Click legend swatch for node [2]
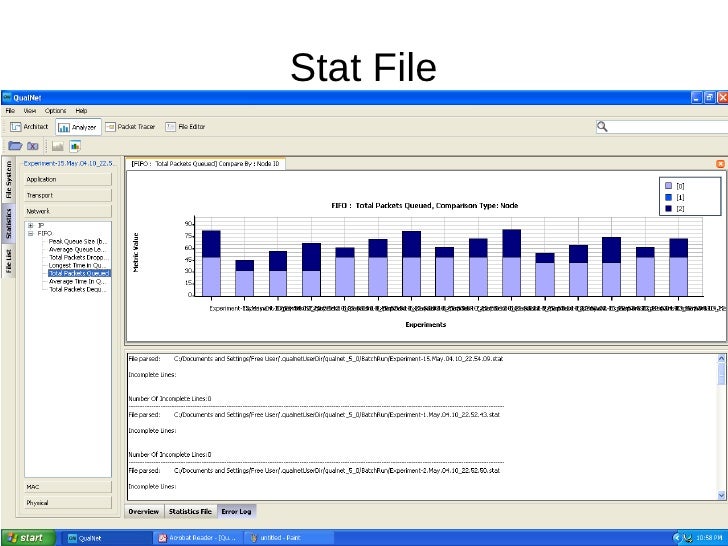Screen dimensions: 728x546 669,209
